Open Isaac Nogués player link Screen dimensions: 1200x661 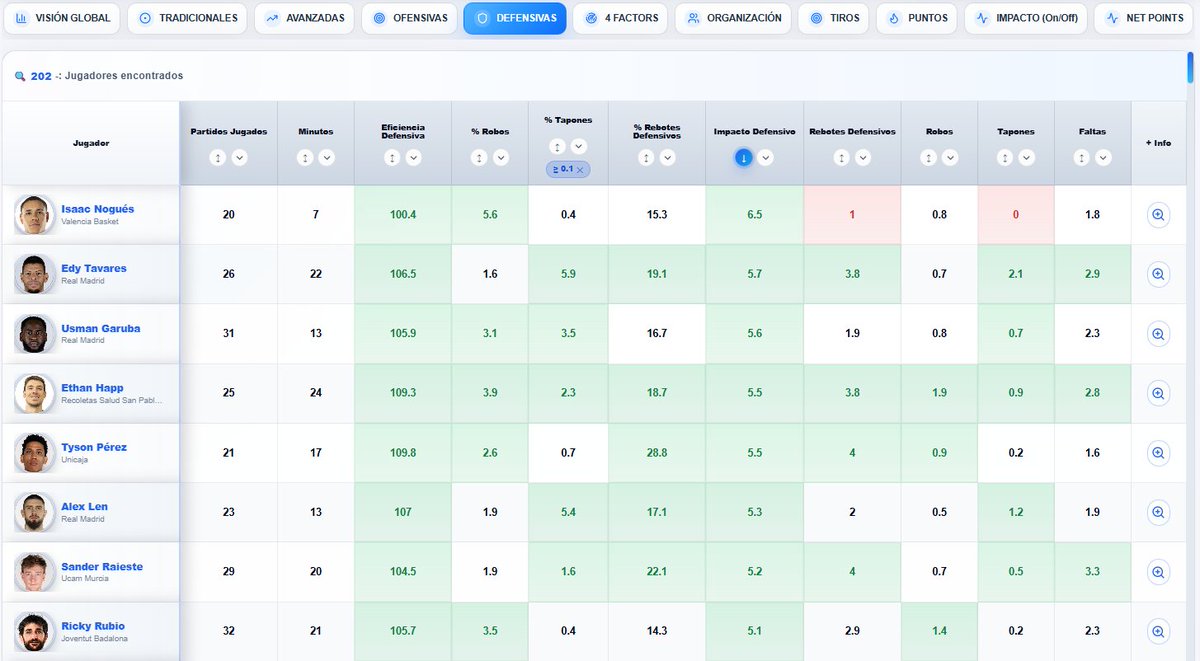click(98, 209)
